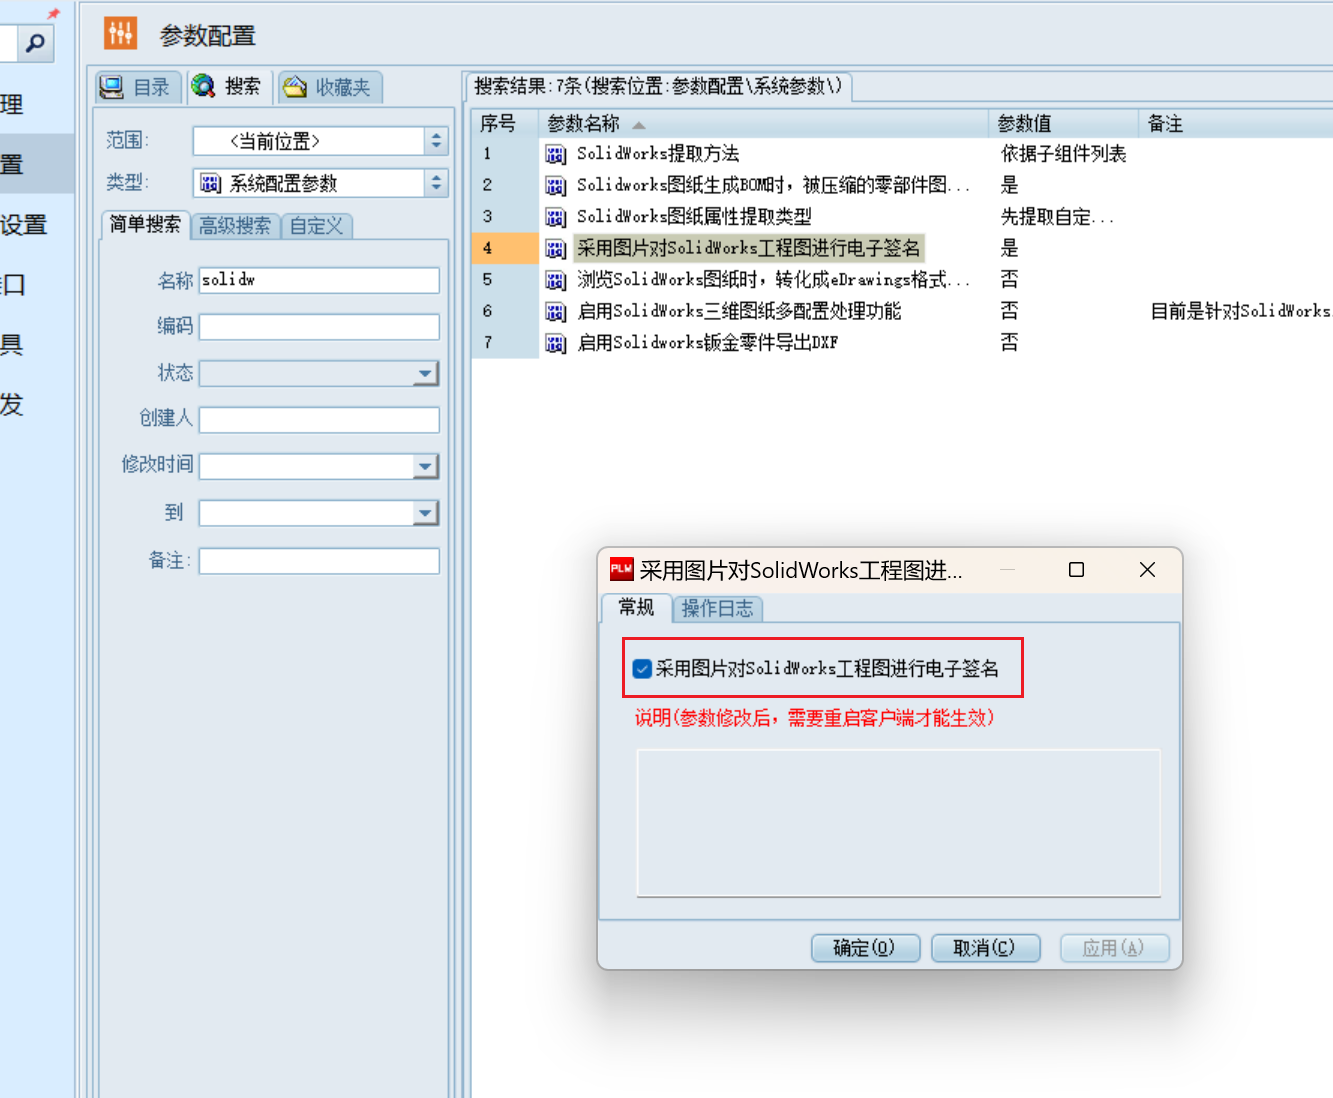Click value 先提取自定...

tap(1057, 217)
